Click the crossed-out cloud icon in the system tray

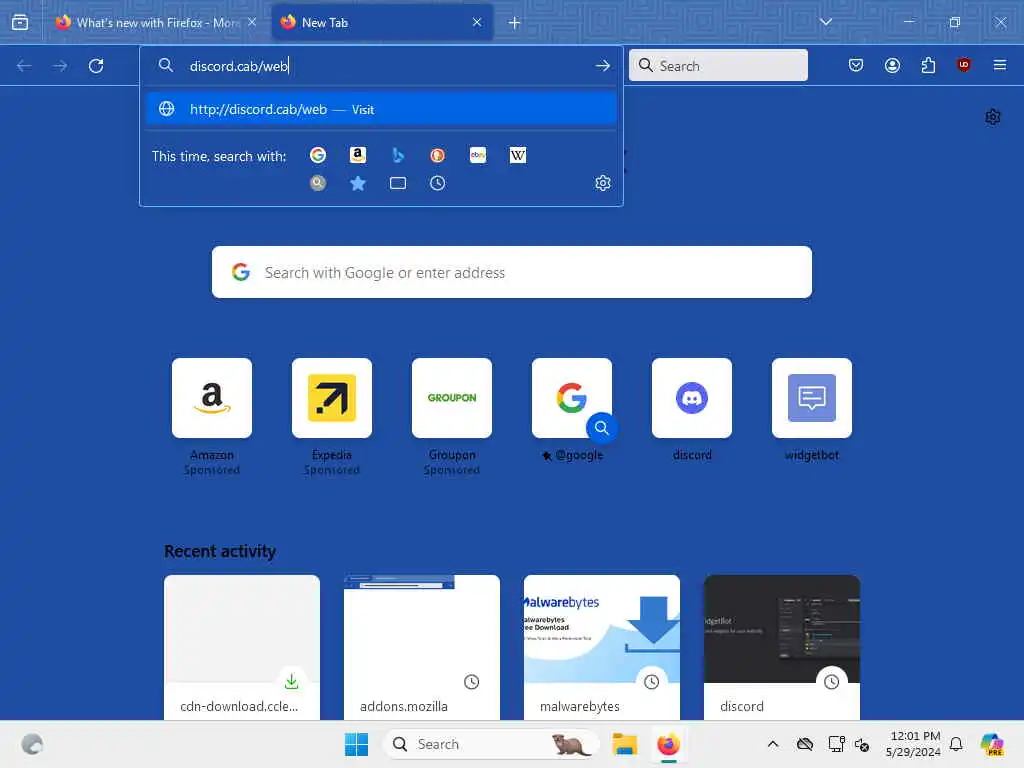pos(805,744)
